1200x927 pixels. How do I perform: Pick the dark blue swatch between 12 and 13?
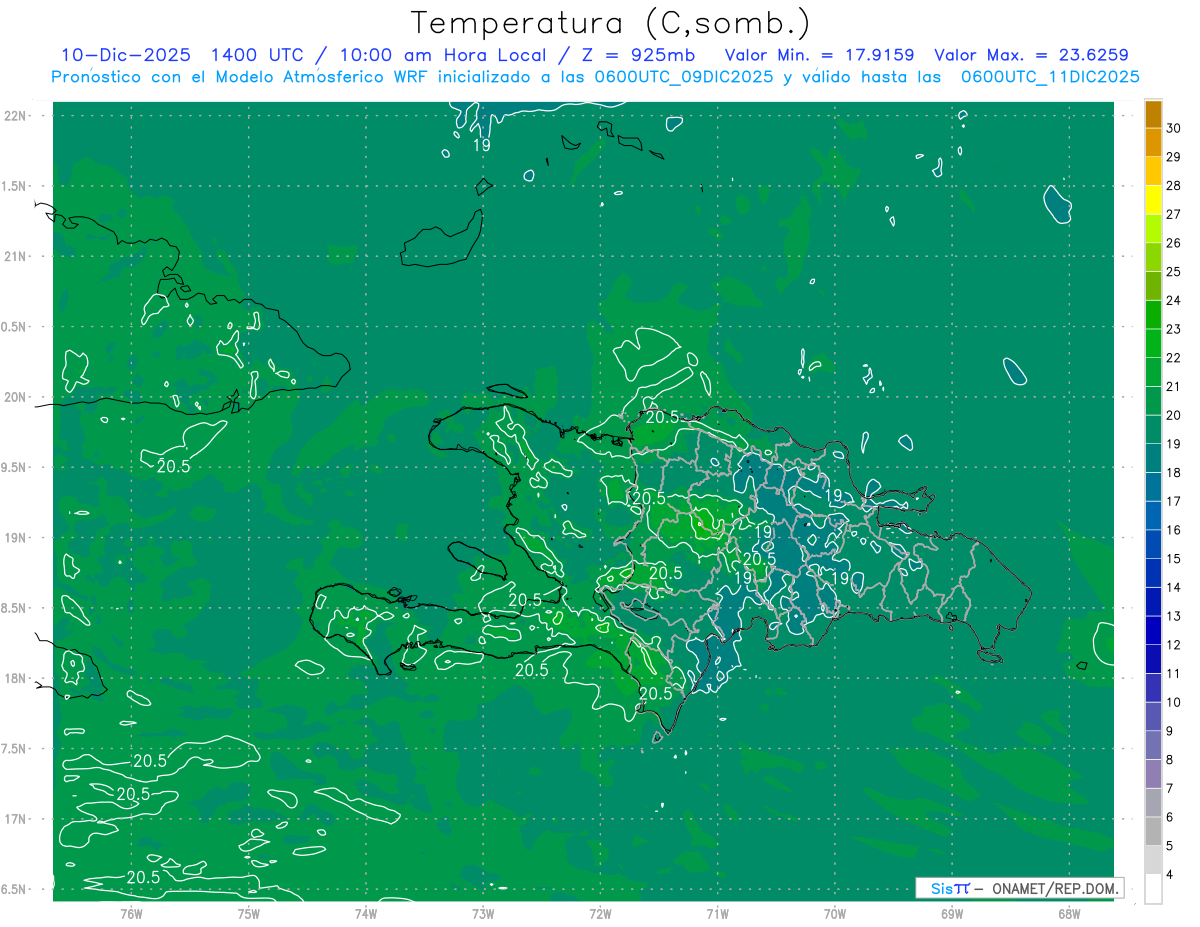tap(1153, 631)
